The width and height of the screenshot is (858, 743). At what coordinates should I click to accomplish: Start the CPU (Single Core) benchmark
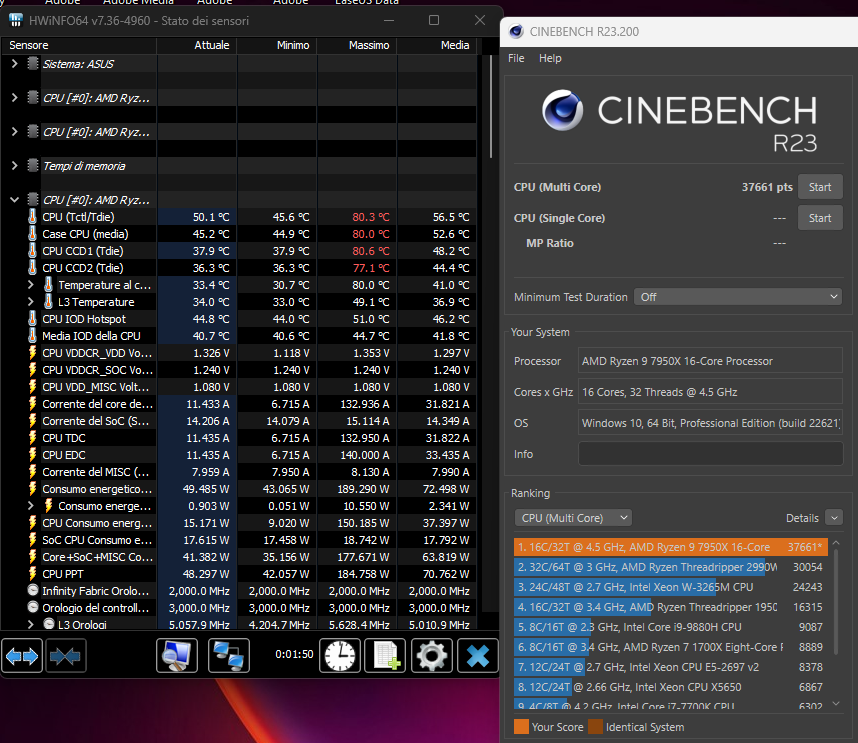820,218
